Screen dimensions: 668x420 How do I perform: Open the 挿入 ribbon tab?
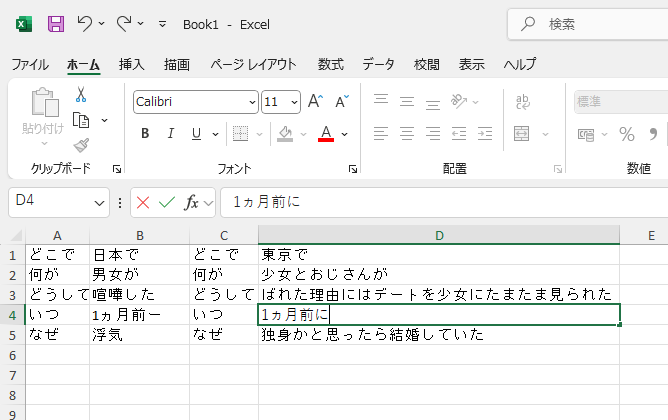tap(132, 64)
